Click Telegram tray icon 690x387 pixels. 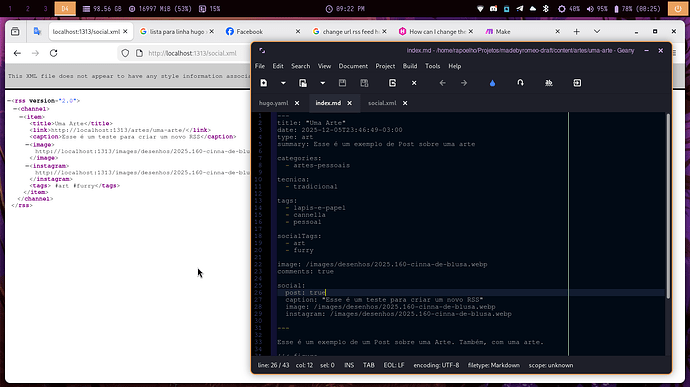pyautogui.click(x=520, y=8)
